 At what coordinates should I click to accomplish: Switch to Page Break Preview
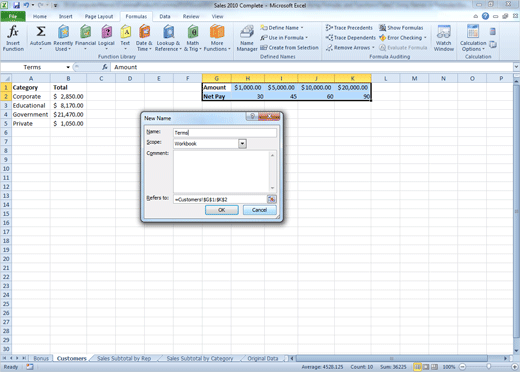[434, 367]
